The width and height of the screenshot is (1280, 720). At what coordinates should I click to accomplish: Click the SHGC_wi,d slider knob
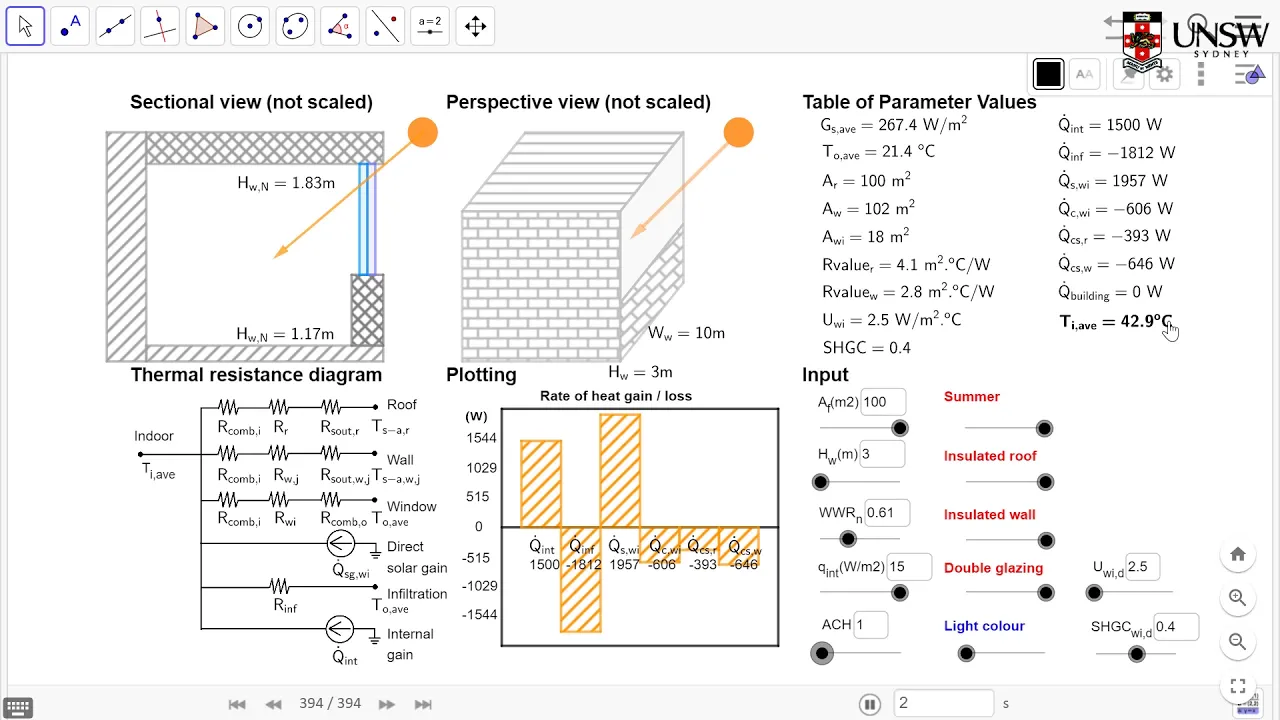pyautogui.click(x=1136, y=654)
